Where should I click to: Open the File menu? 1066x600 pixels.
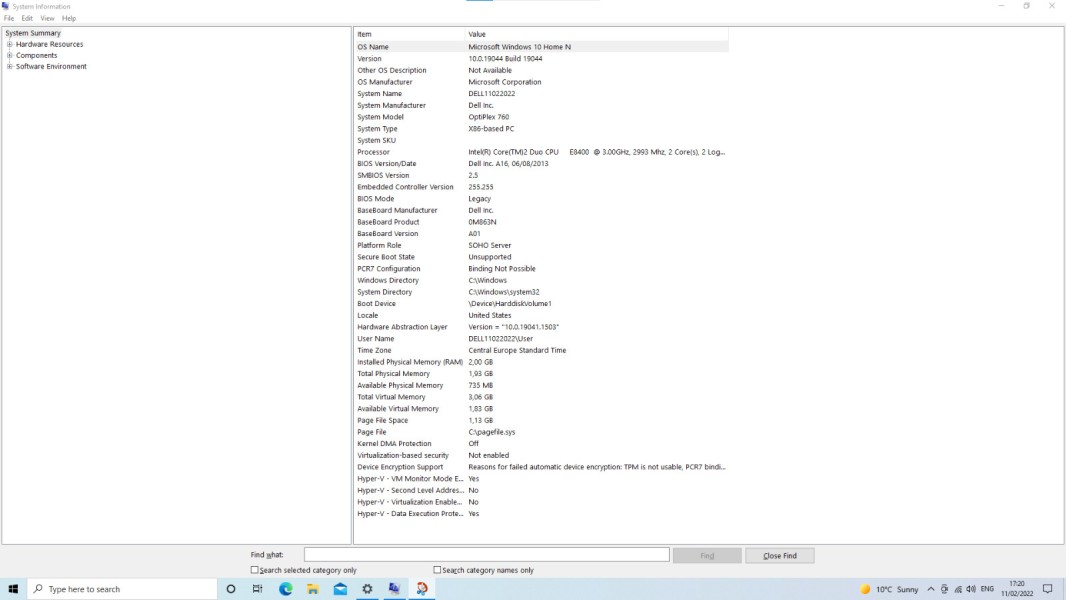pyautogui.click(x=8, y=17)
